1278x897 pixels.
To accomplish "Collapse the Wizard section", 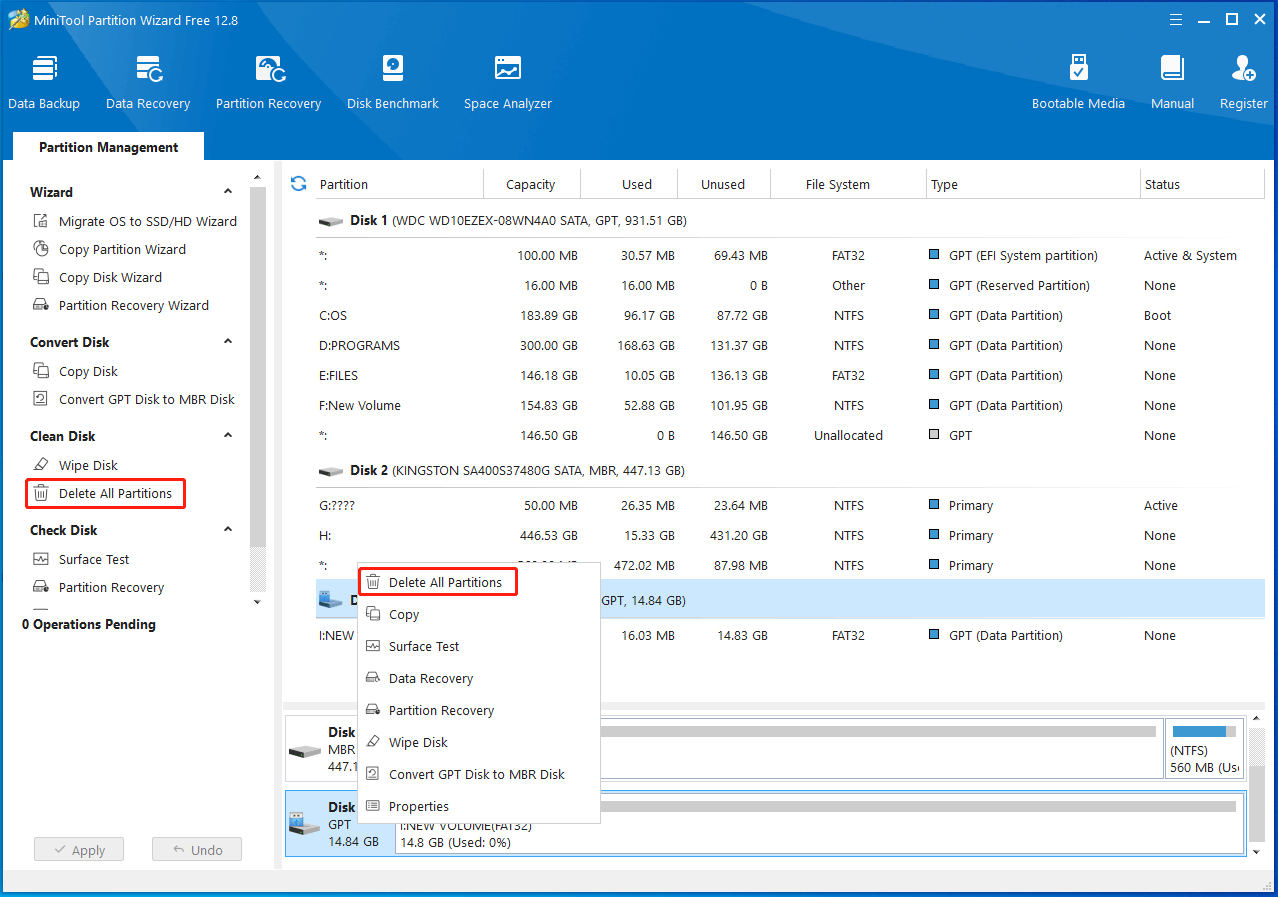I will 228,192.
